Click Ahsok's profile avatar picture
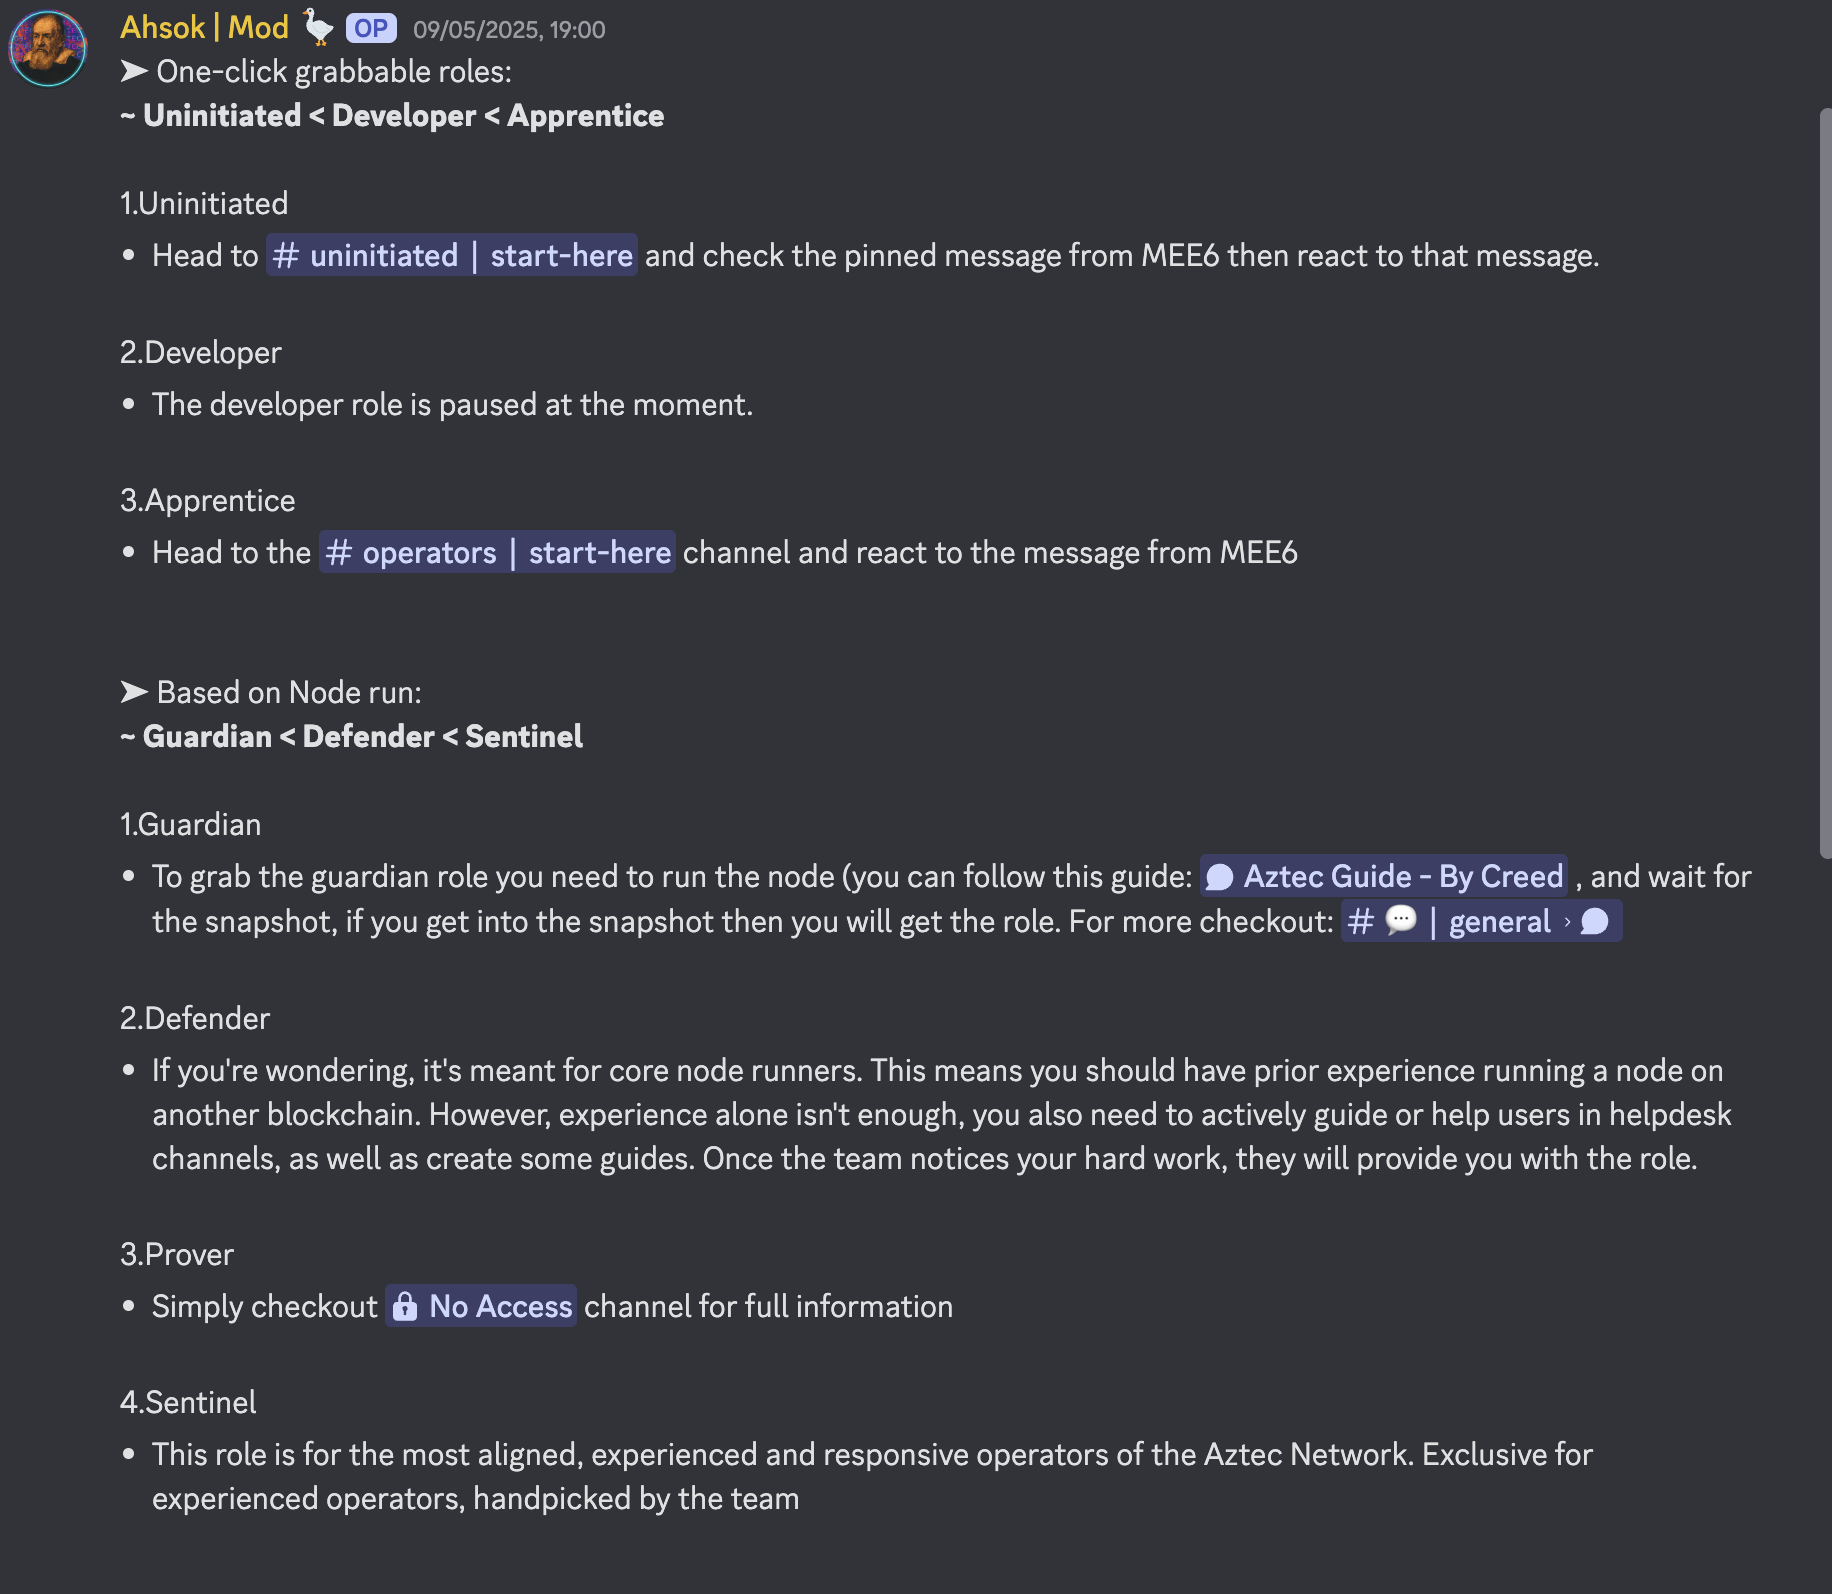The width and height of the screenshot is (1832, 1594). point(47,48)
